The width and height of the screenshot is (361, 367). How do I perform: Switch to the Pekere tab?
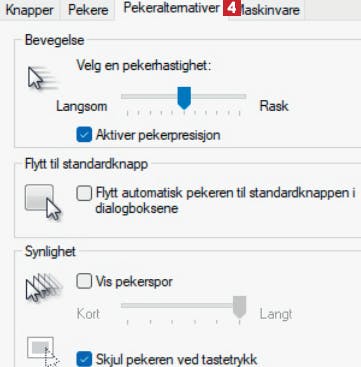pos(88,10)
